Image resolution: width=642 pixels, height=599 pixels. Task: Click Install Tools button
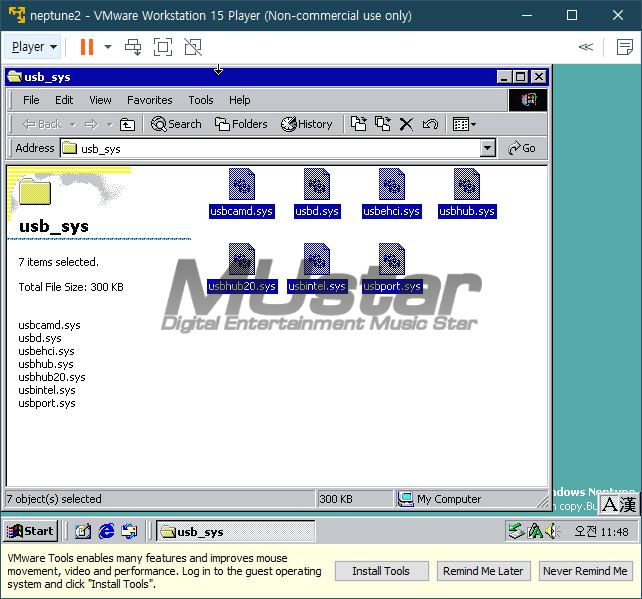[382, 571]
